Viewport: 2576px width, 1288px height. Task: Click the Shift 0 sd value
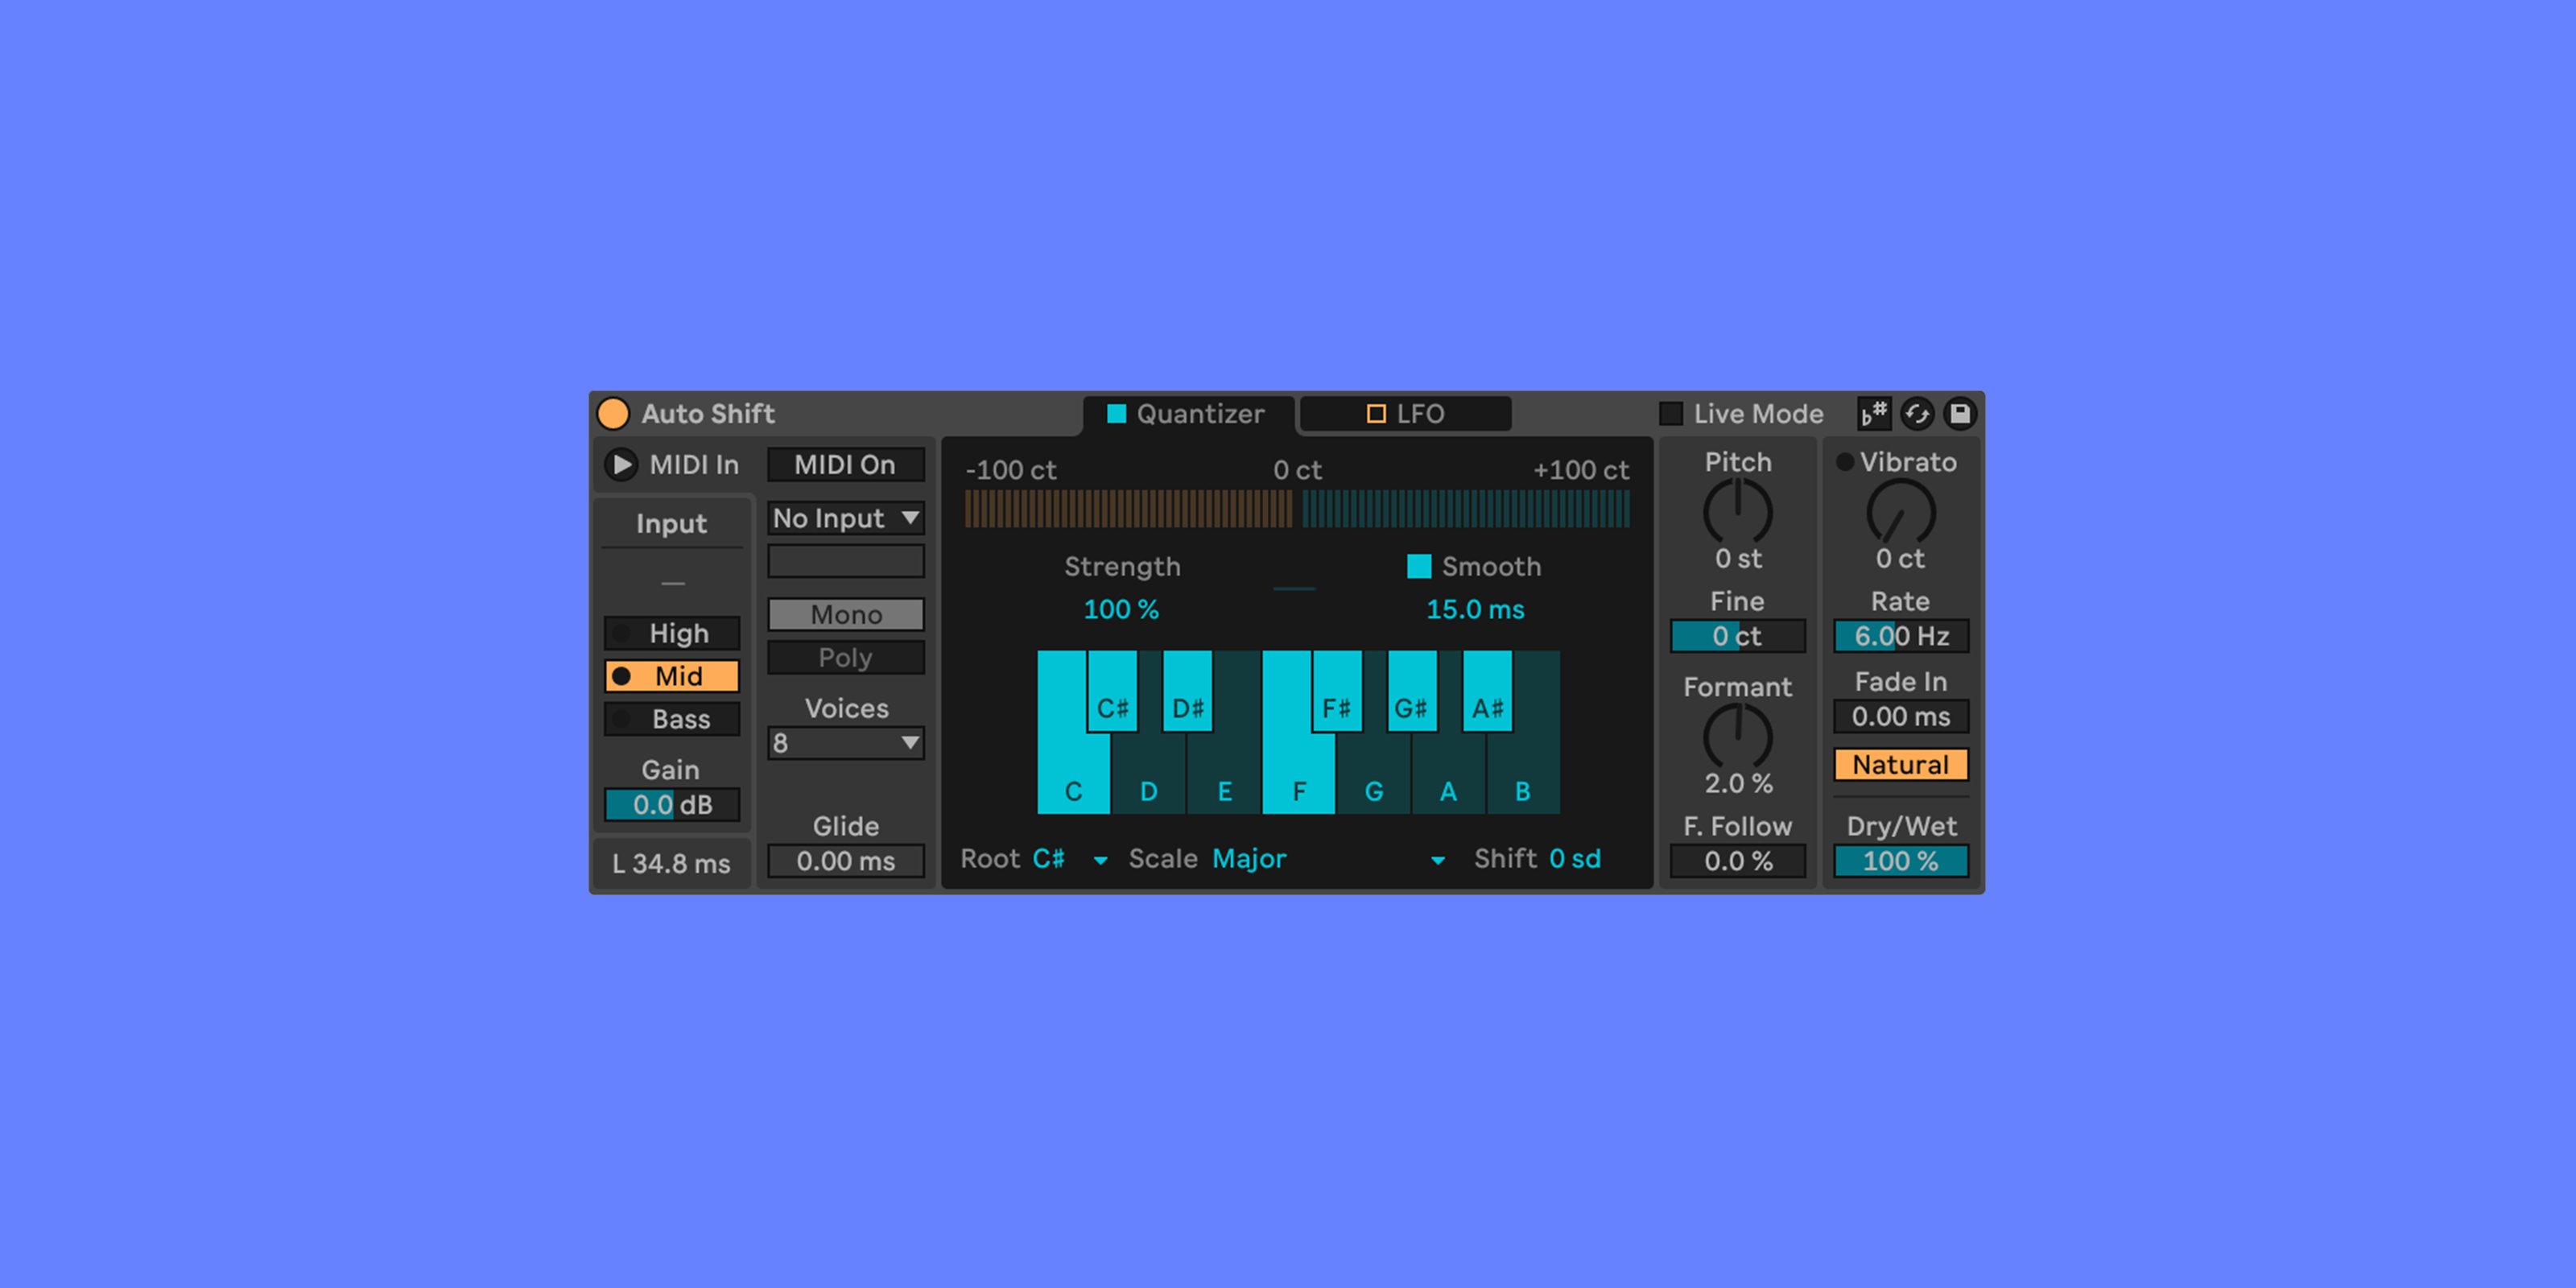click(x=1575, y=859)
